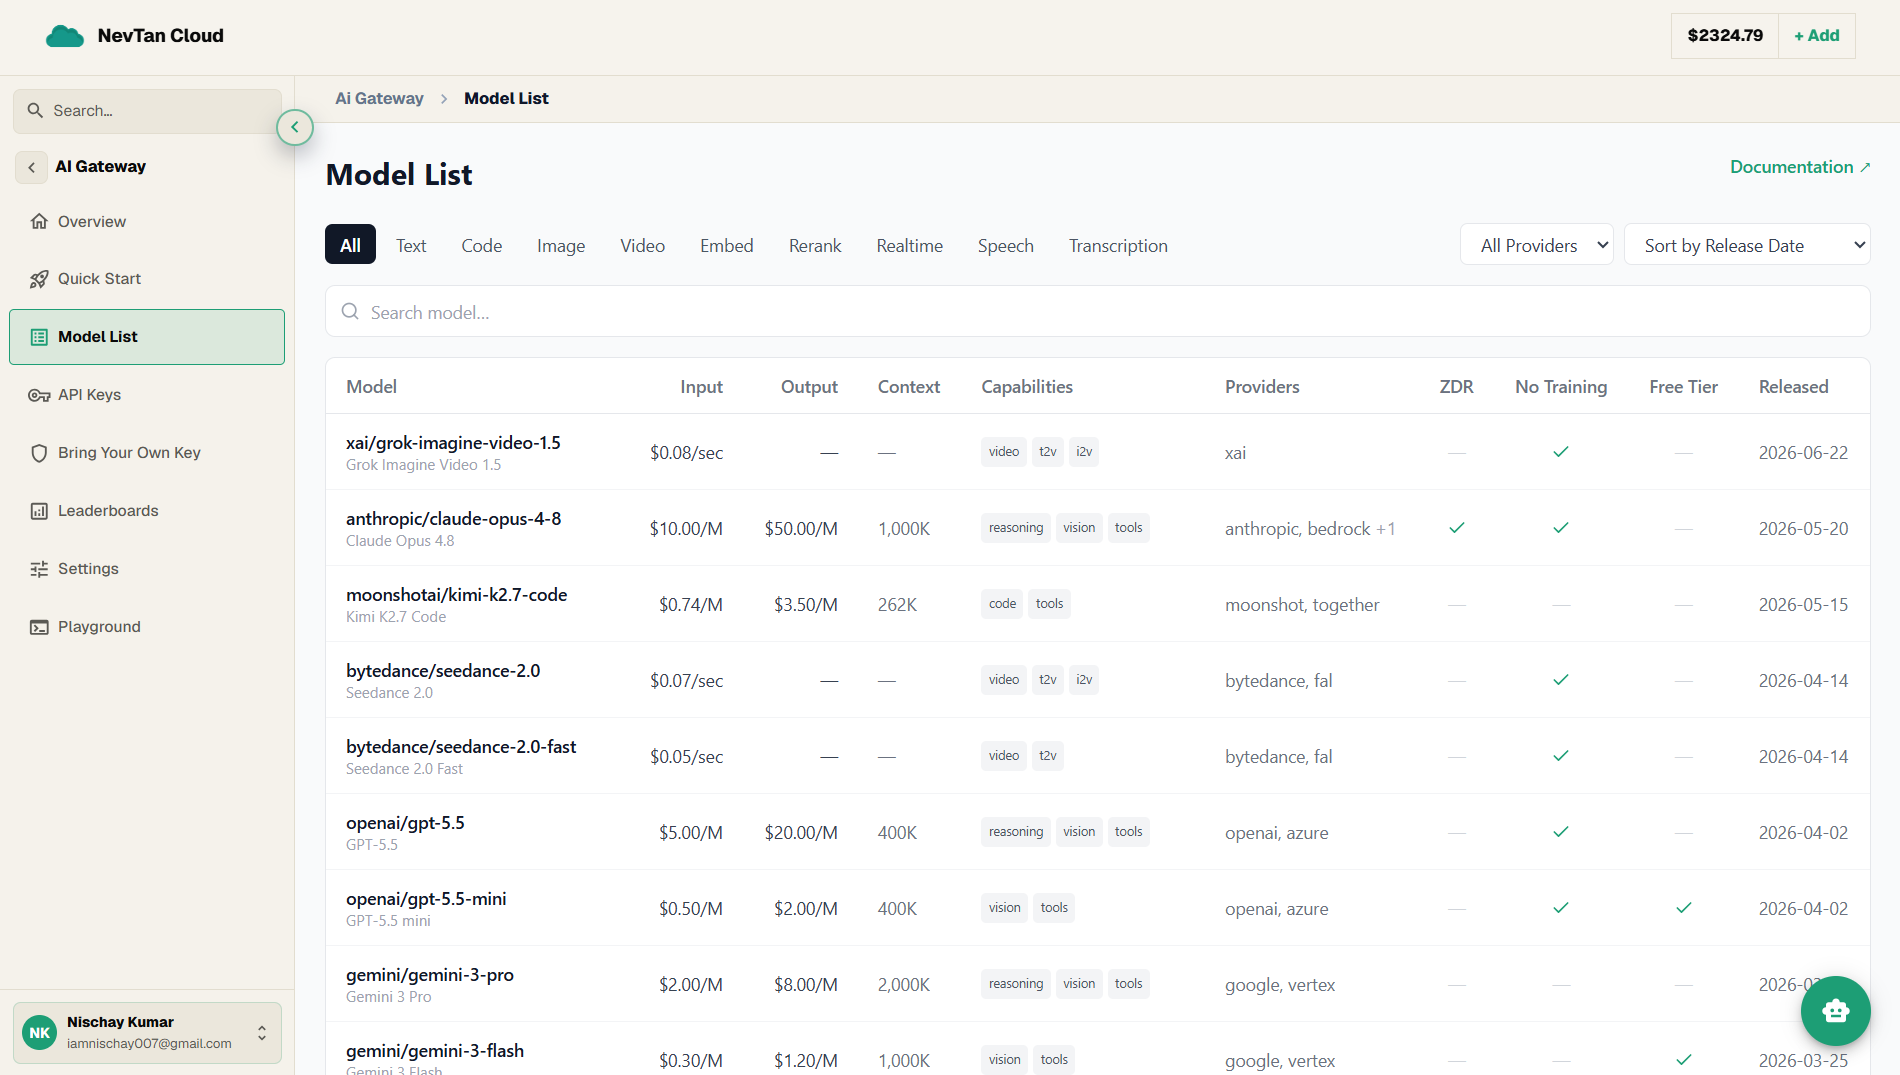Switch to the Video filter tab
Viewport: 1900px width, 1075px height.
642,245
